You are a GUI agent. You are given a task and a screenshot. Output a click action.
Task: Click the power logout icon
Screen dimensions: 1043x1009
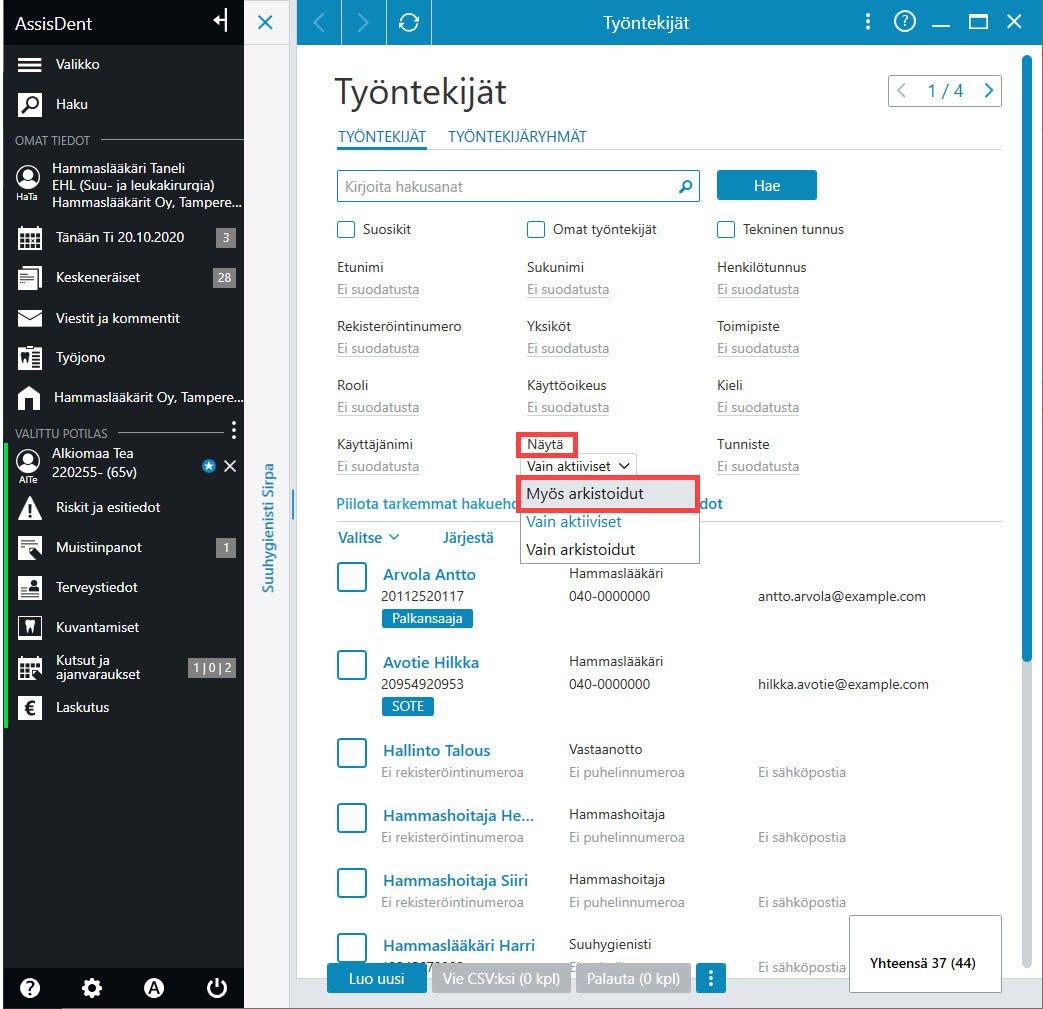[217, 988]
